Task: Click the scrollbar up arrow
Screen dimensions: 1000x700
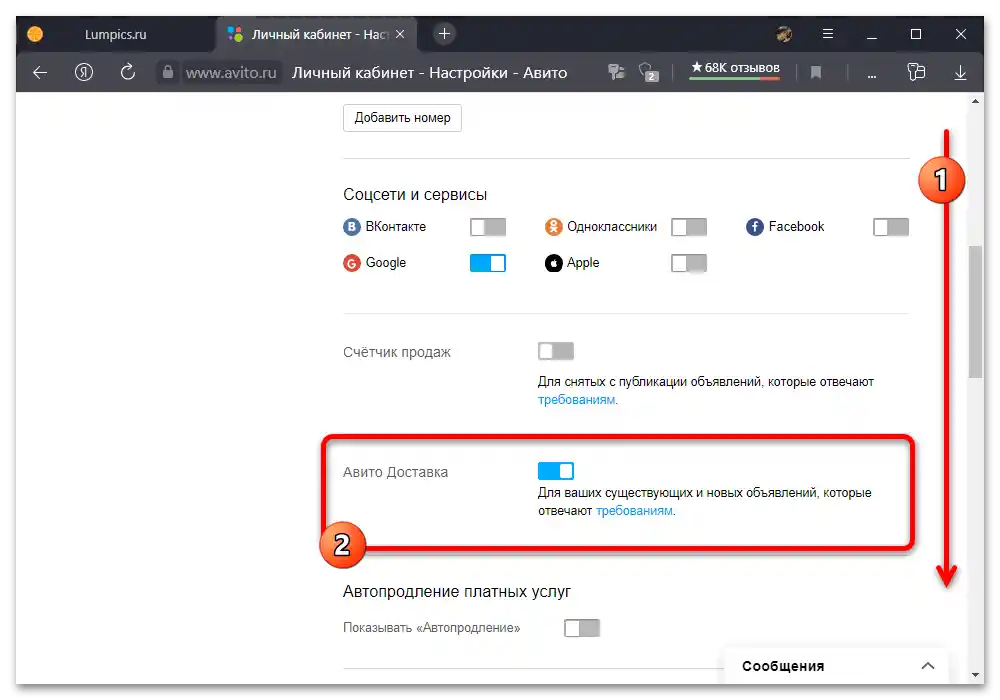Action: coord(975,101)
